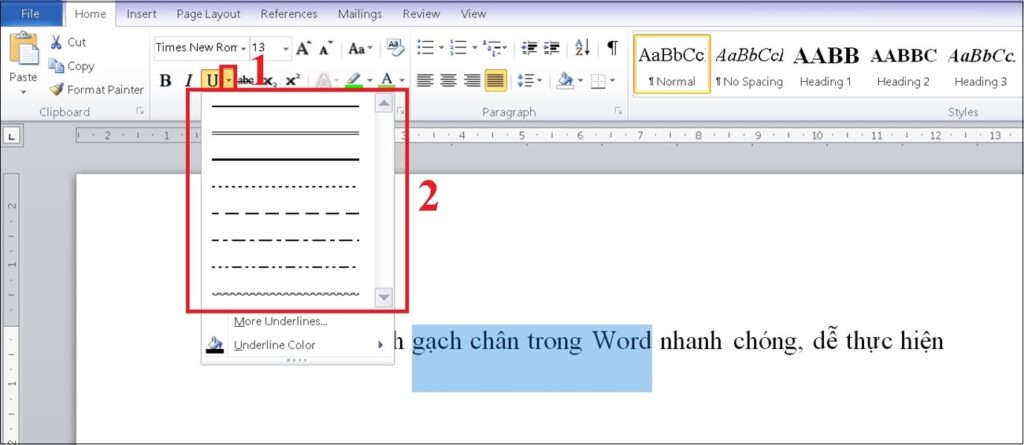Insert a bulleted list
The image size is (1024, 445).
426,48
